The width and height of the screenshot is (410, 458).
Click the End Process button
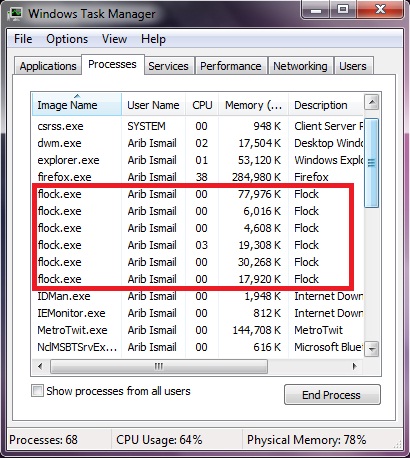pyautogui.click(x=332, y=395)
